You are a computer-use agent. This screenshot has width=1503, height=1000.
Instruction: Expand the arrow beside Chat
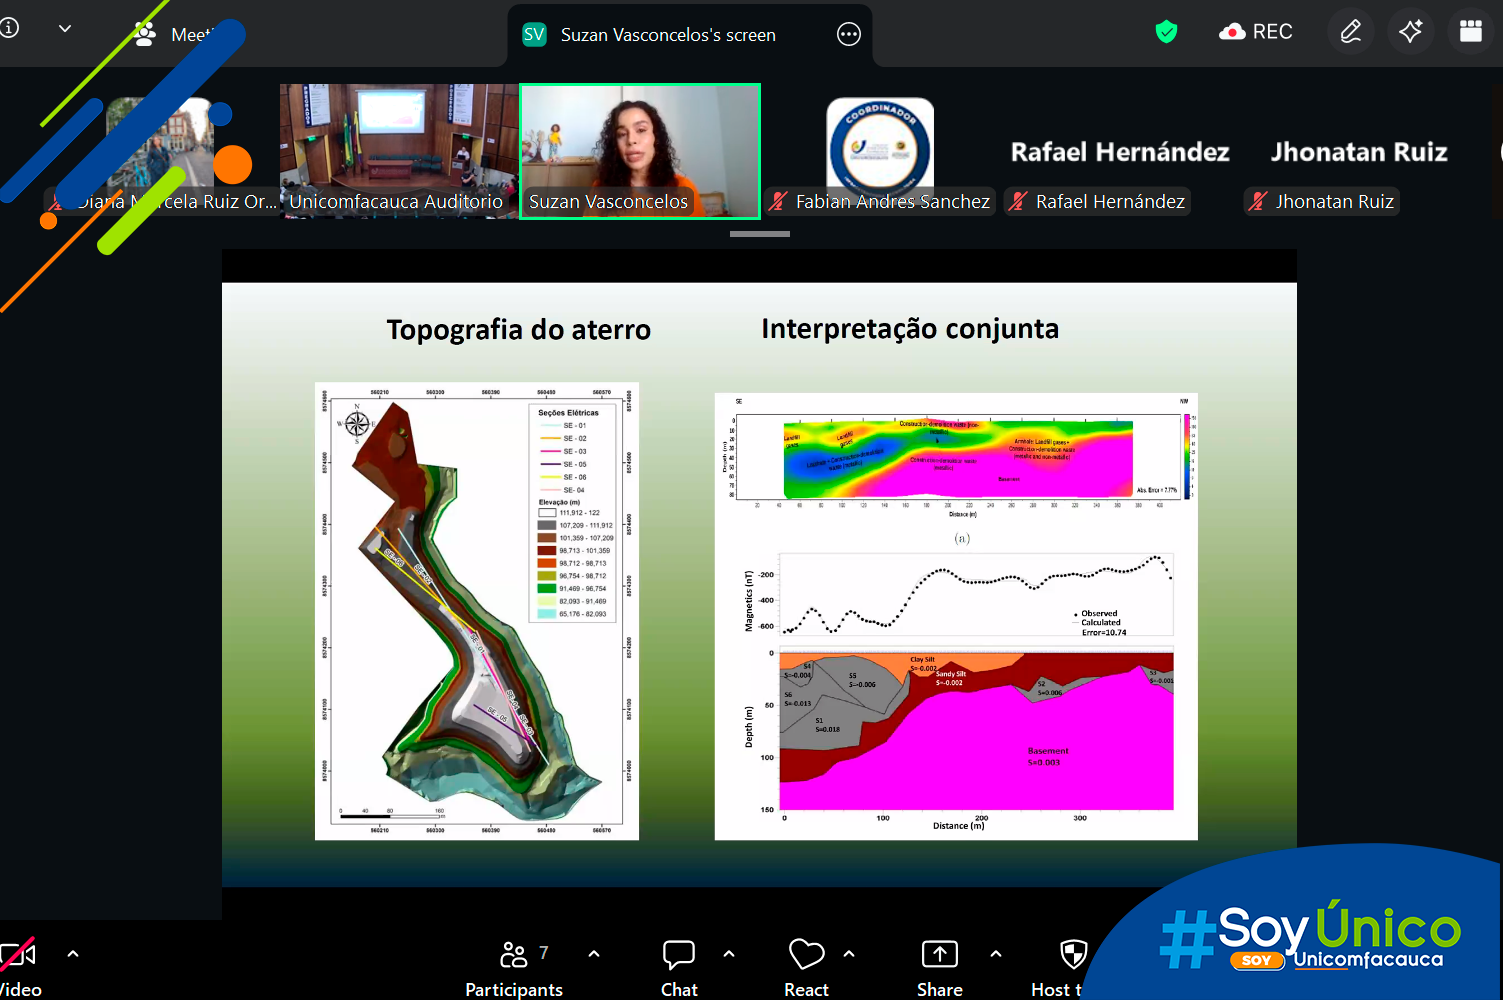point(729,954)
